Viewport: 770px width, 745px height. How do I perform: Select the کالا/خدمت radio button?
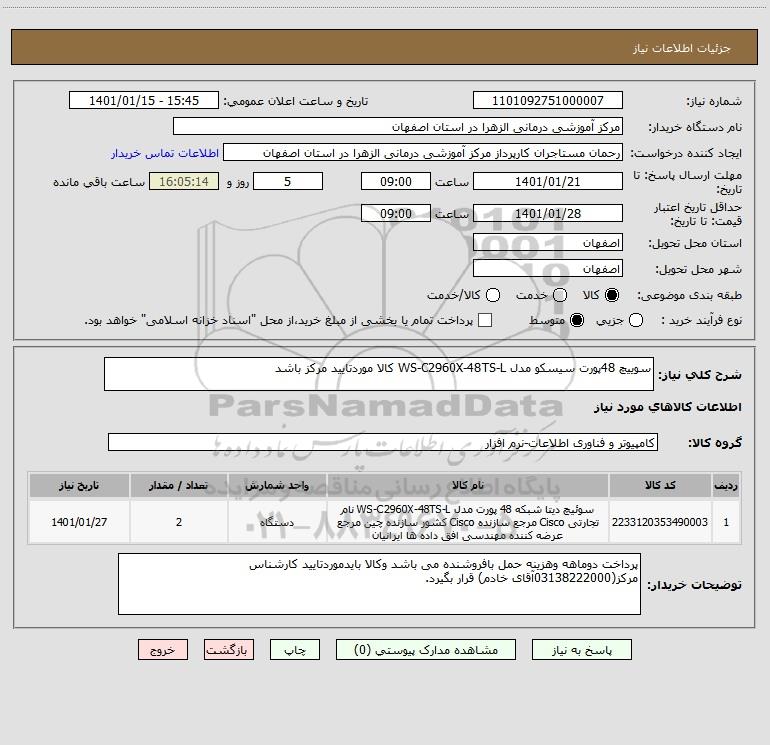click(493, 295)
